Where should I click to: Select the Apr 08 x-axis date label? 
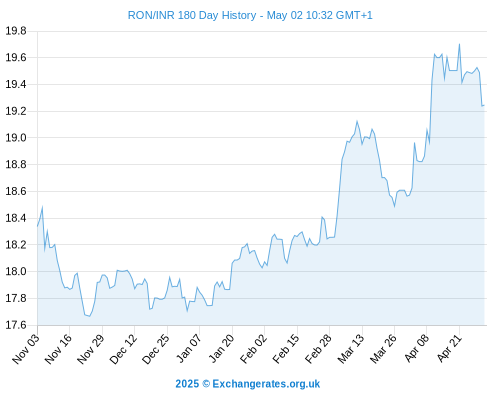pos(416,348)
